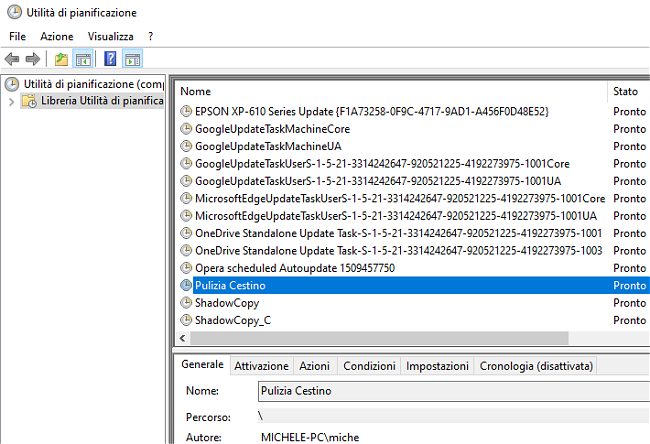
Task: Open the Cronologia (disattivata) tab
Action: pos(536,366)
